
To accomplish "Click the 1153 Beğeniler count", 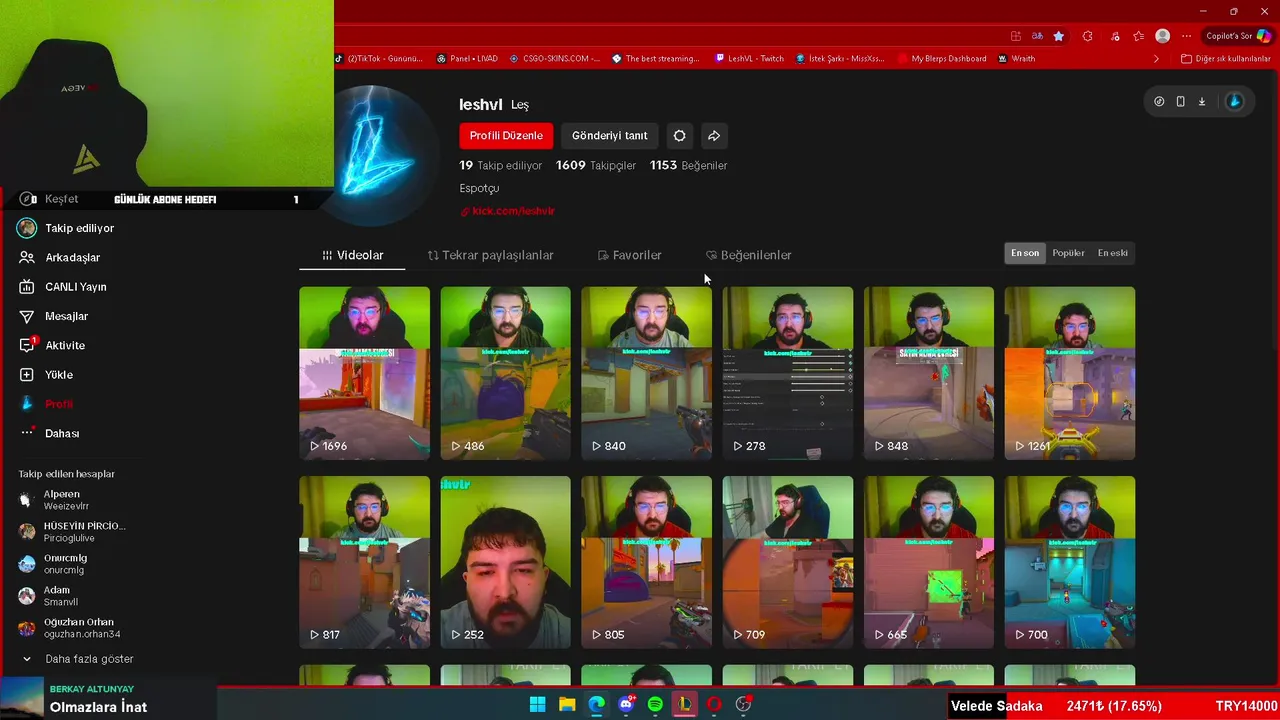I will click(688, 165).
